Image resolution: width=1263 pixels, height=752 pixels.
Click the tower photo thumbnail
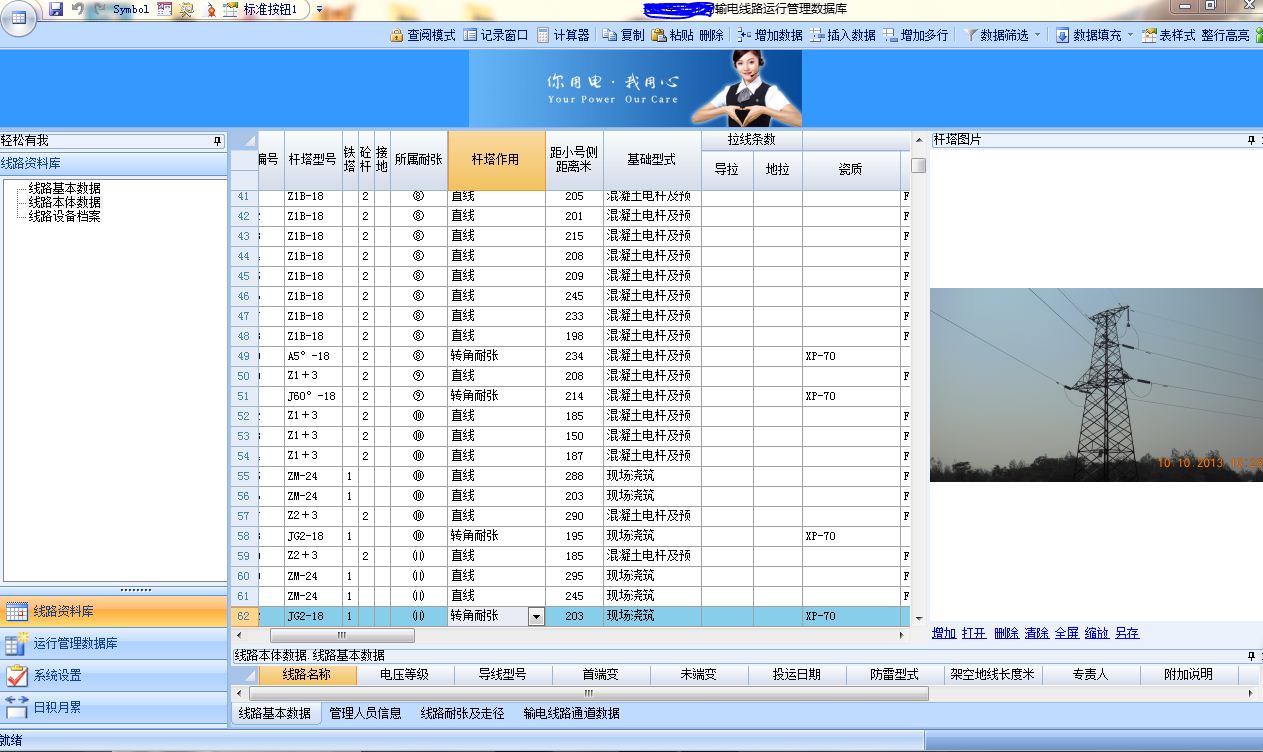click(x=1096, y=385)
